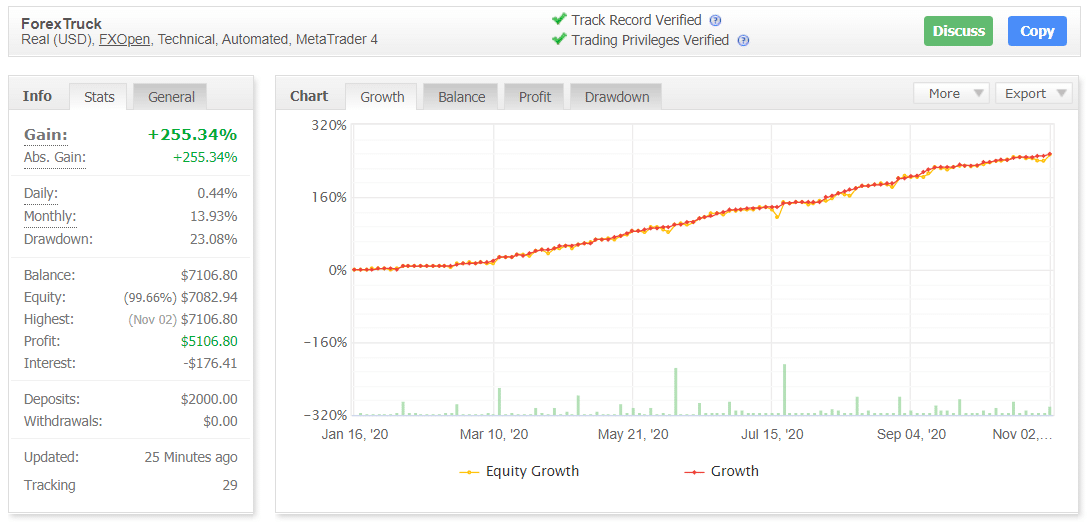Switch to the Stats tab
This screenshot has width=1089, height=525.
coord(99,97)
